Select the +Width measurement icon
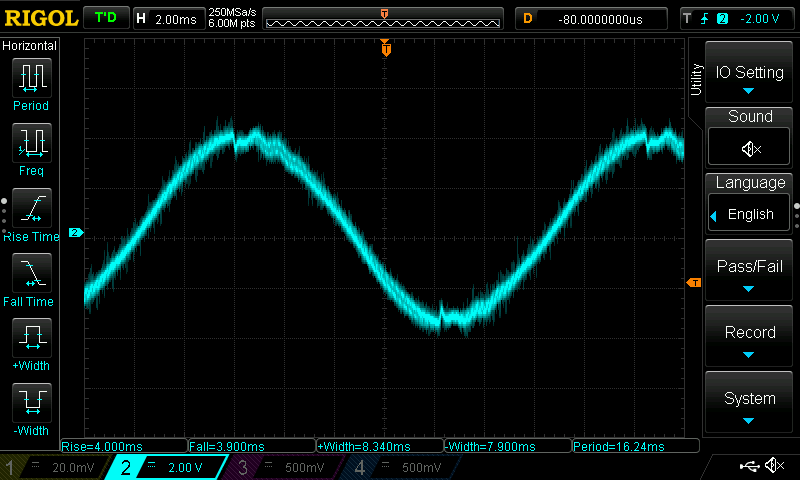The height and width of the screenshot is (480, 800). [x=31, y=338]
